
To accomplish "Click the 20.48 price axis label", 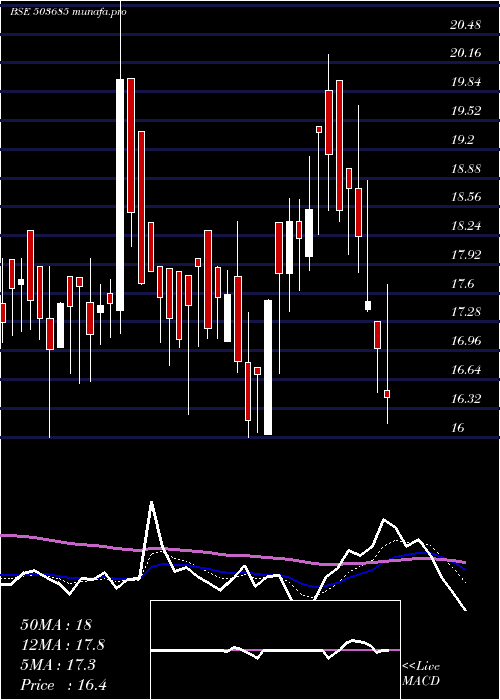I will (466, 25).
